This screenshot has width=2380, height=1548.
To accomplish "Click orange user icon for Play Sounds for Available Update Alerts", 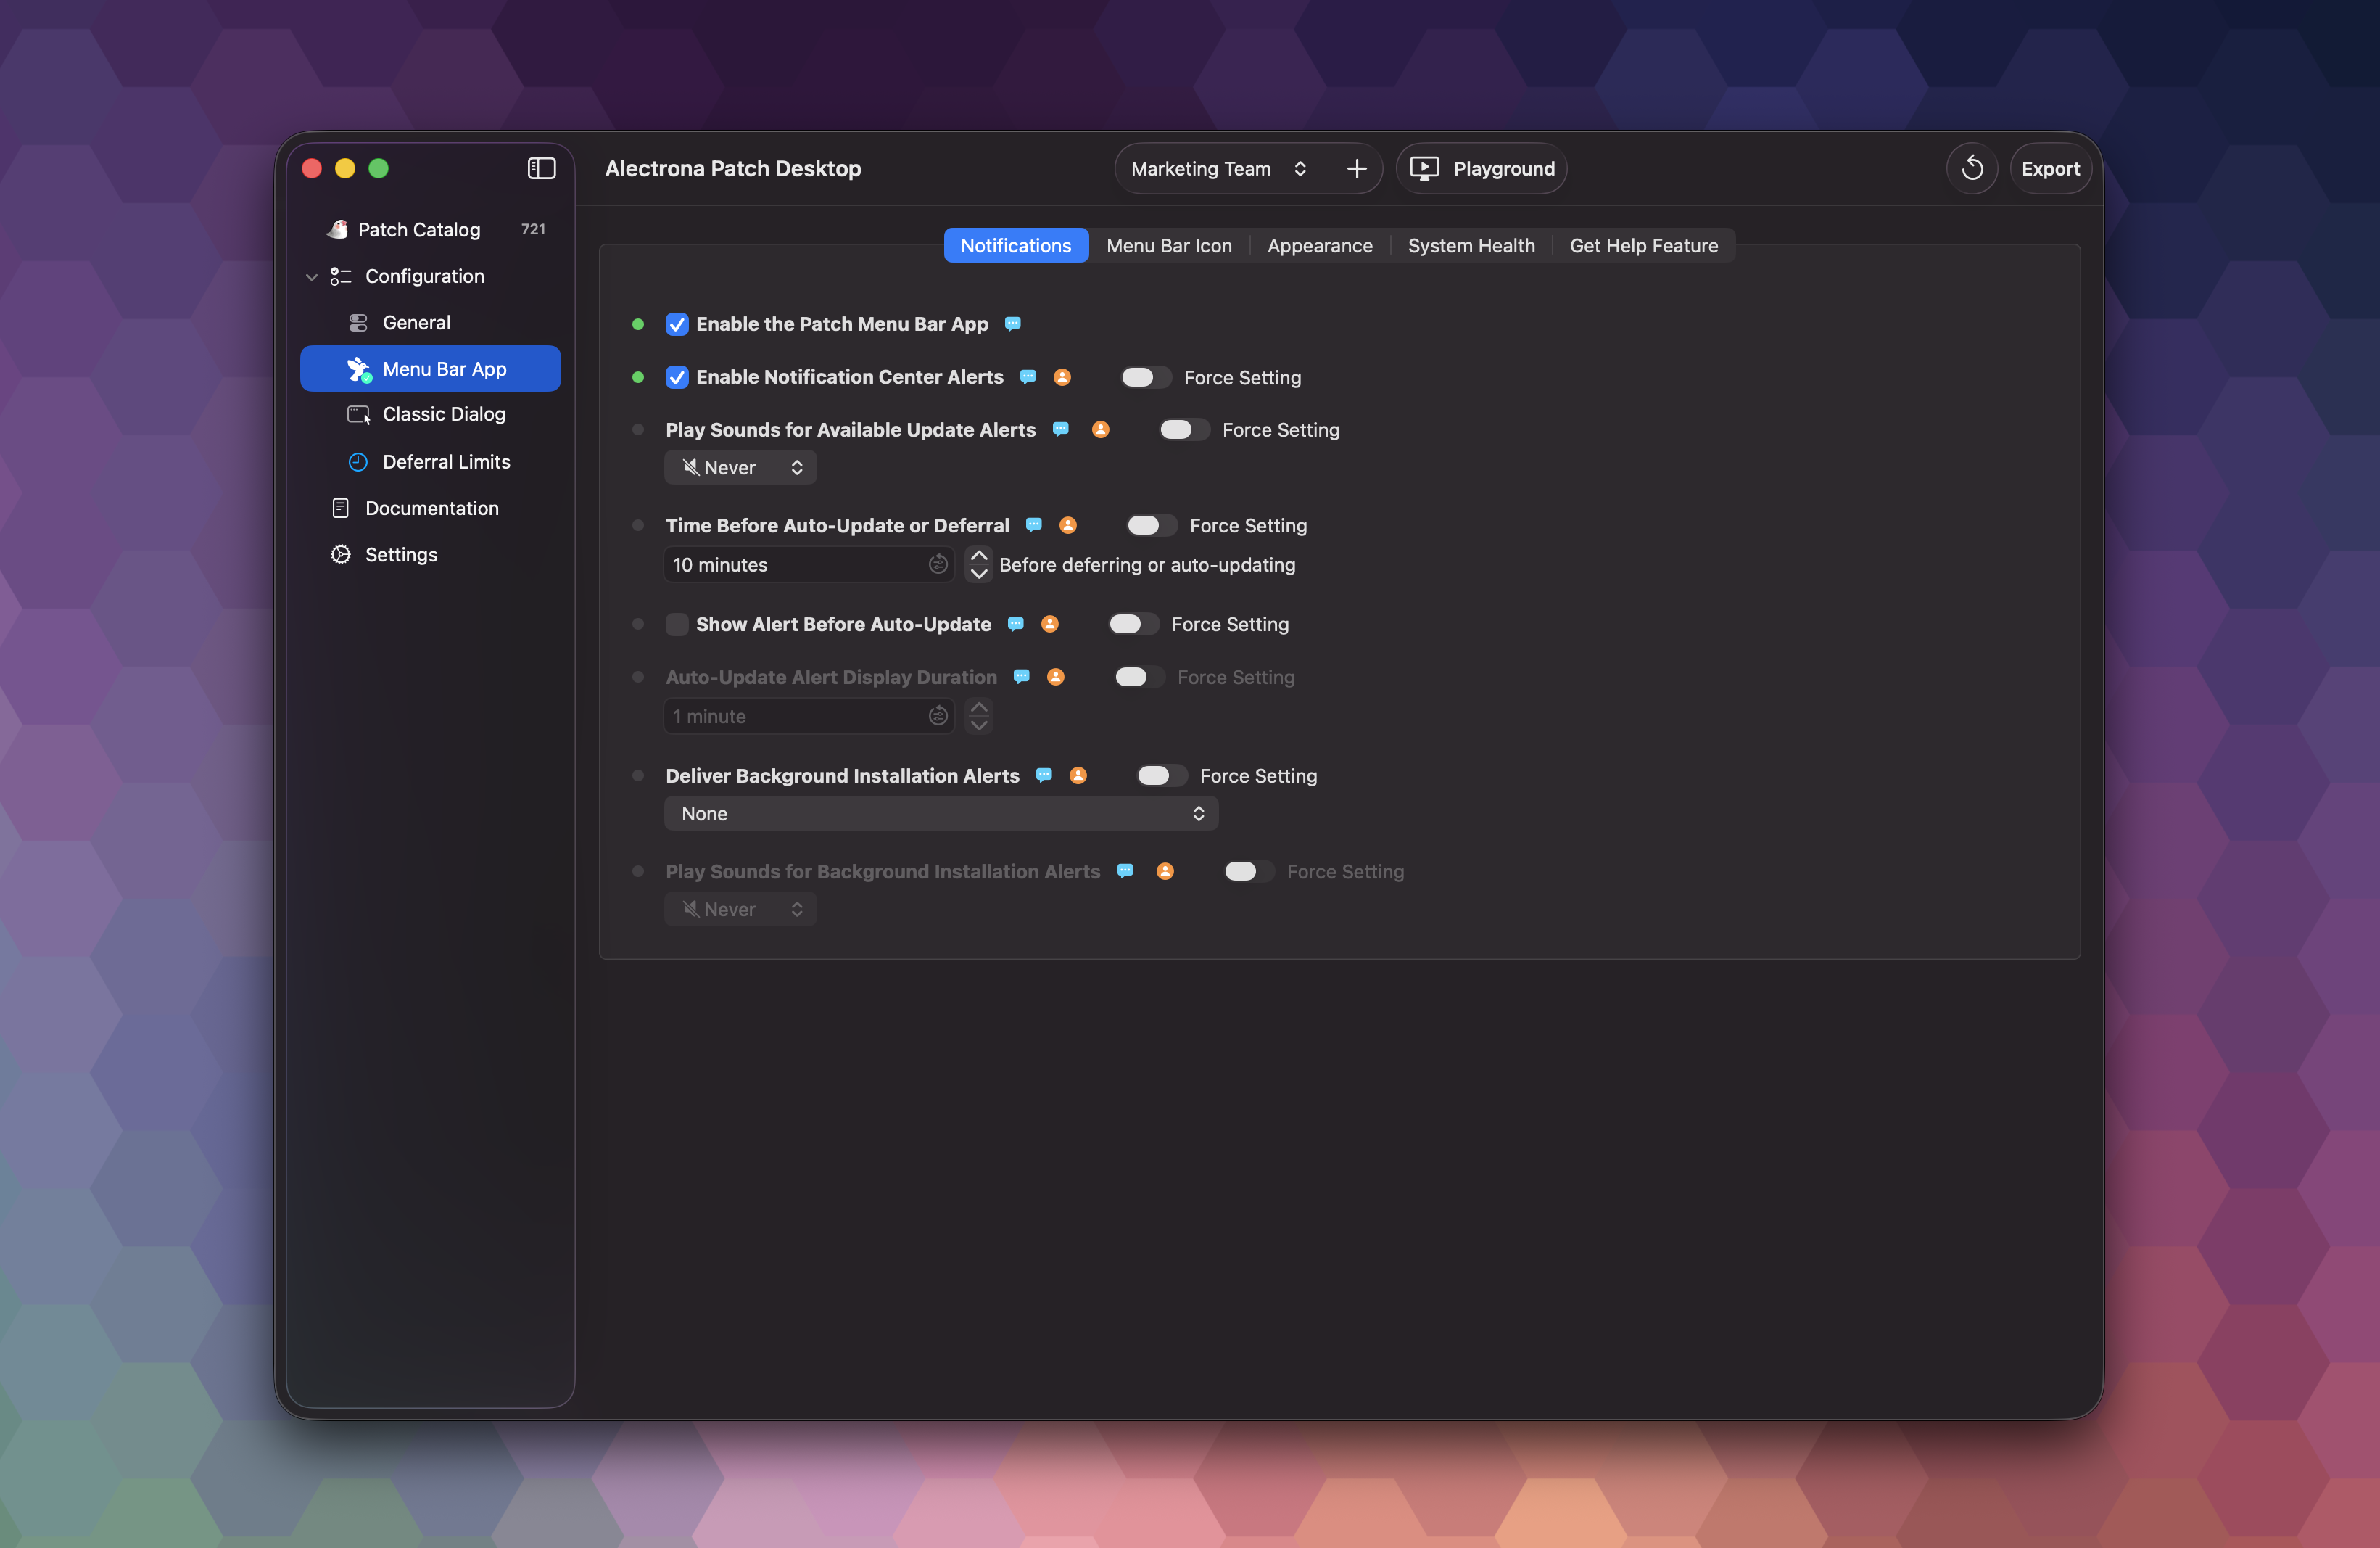I will click(1100, 430).
